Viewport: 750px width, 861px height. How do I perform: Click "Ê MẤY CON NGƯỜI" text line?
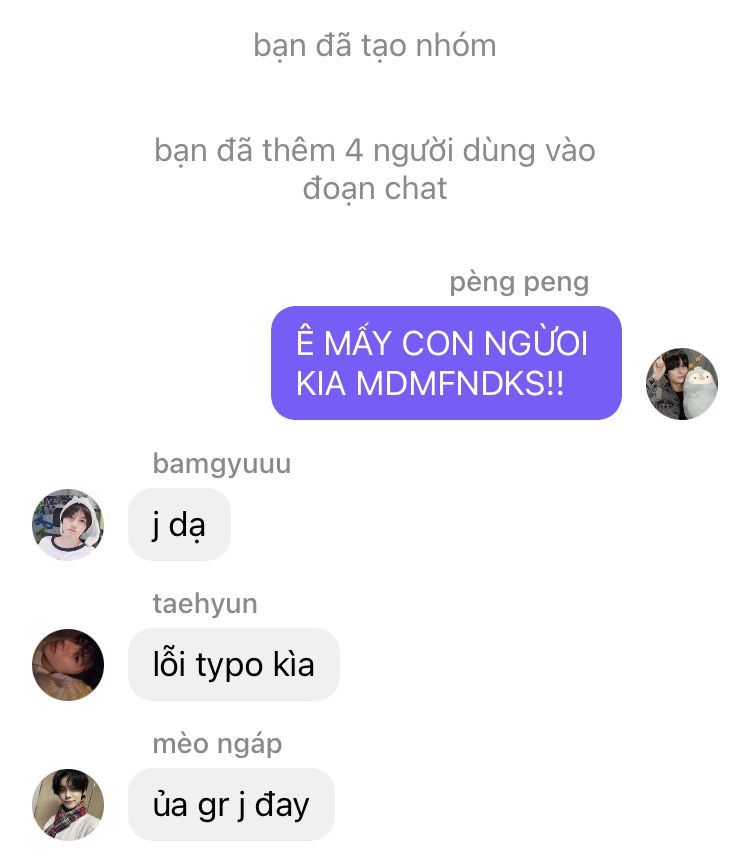pos(442,343)
